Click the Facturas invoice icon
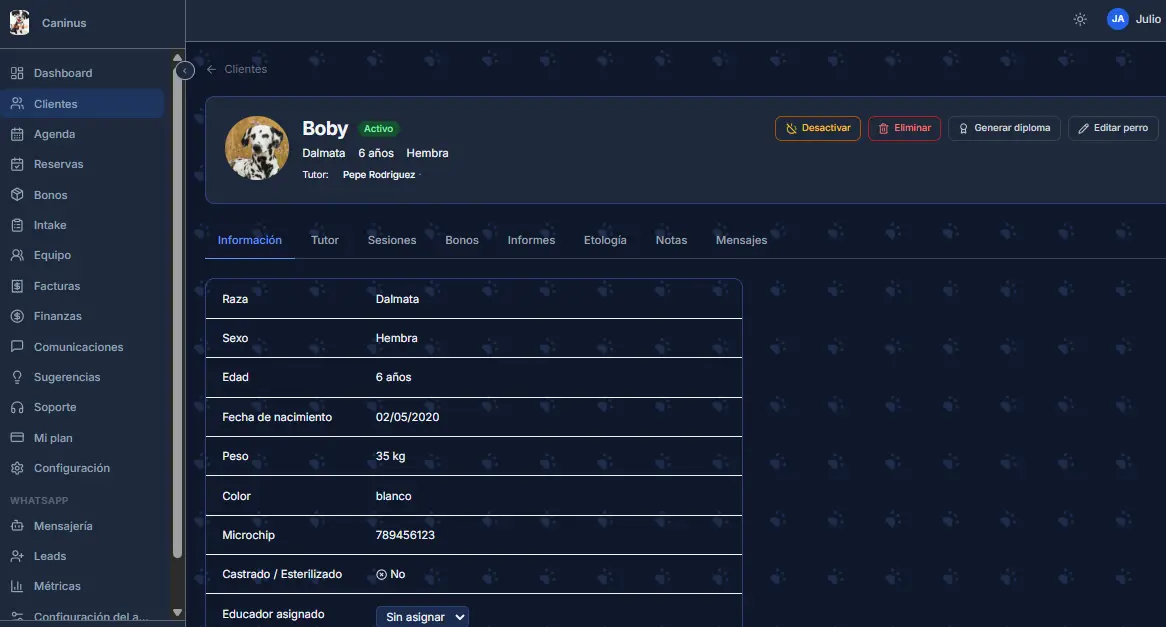This screenshot has height=627, width=1166. pyautogui.click(x=17, y=286)
